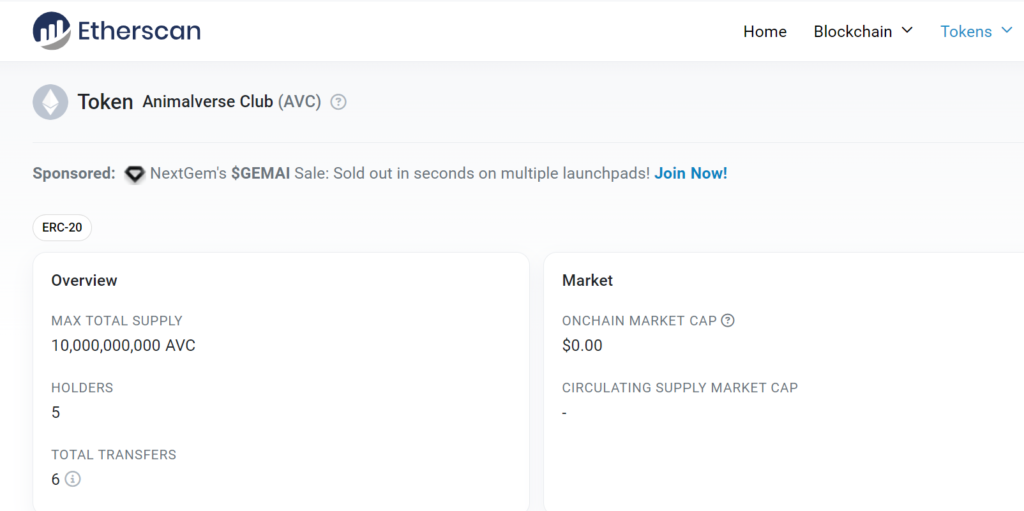Click the CIRCULATING SUPPLY MARKET CAP label
This screenshot has width=1024, height=511.
pyautogui.click(x=680, y=387)
